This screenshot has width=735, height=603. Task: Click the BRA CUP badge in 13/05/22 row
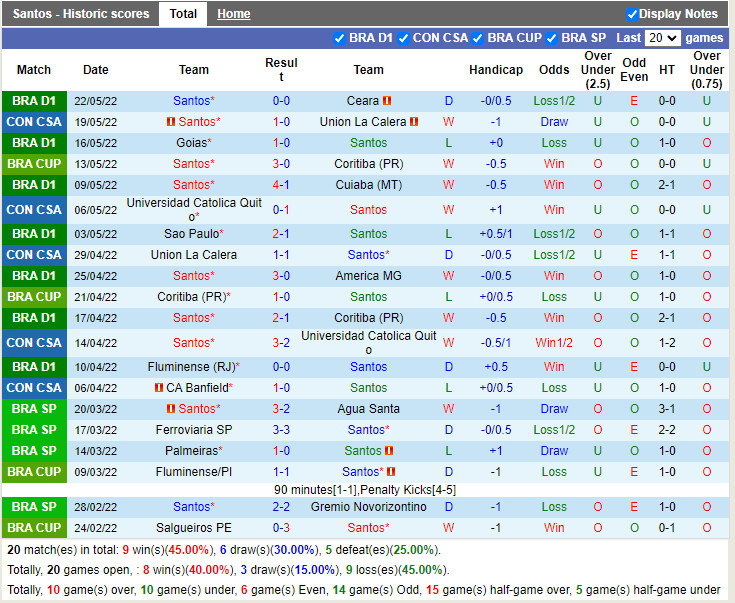34,164
